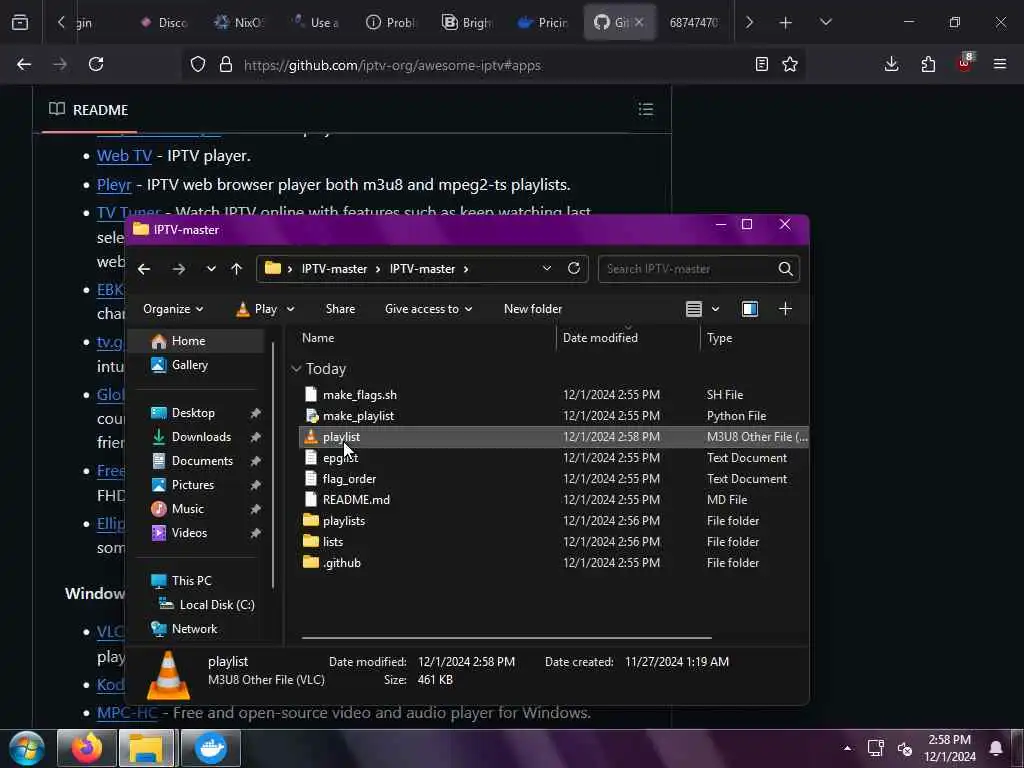Screen dimensions: 1024x768
Task: Open Docker Desktop from taskbar
Action: [x=210, y=748]
